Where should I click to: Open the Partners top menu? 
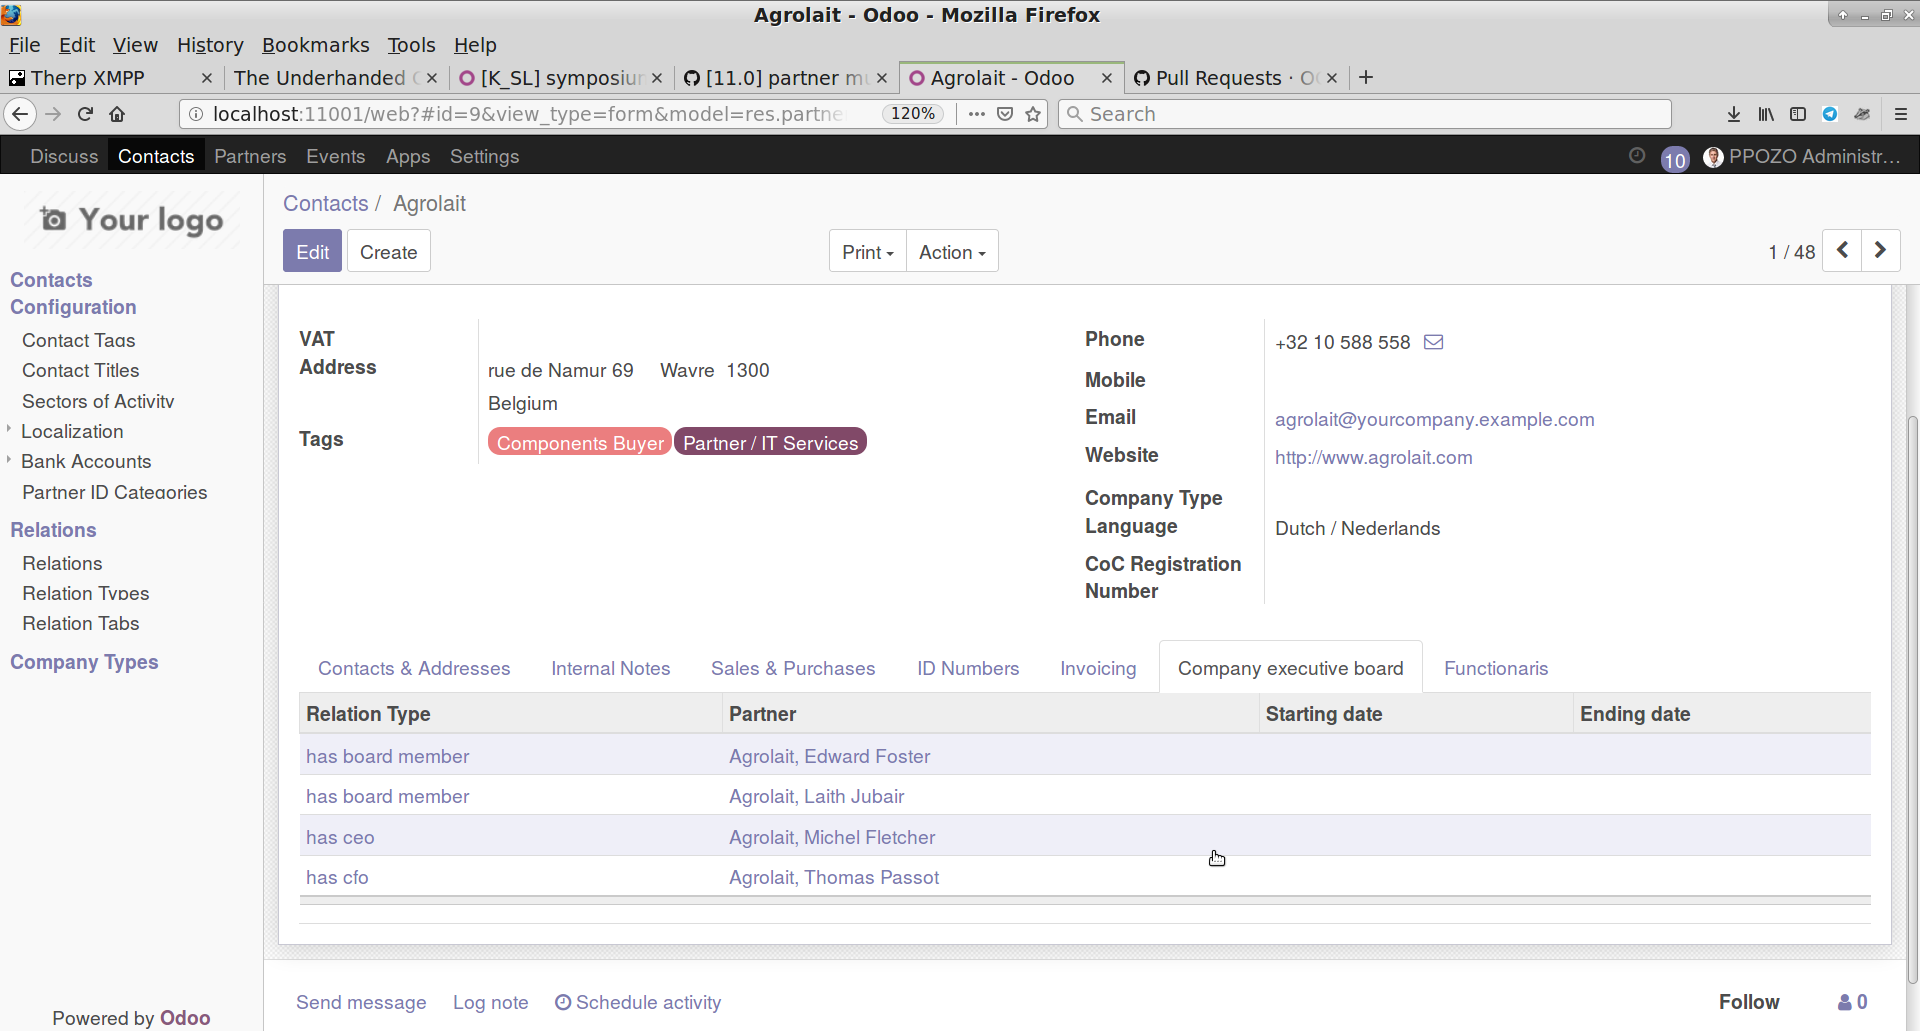pyautogui.click(x=250, y=156)
